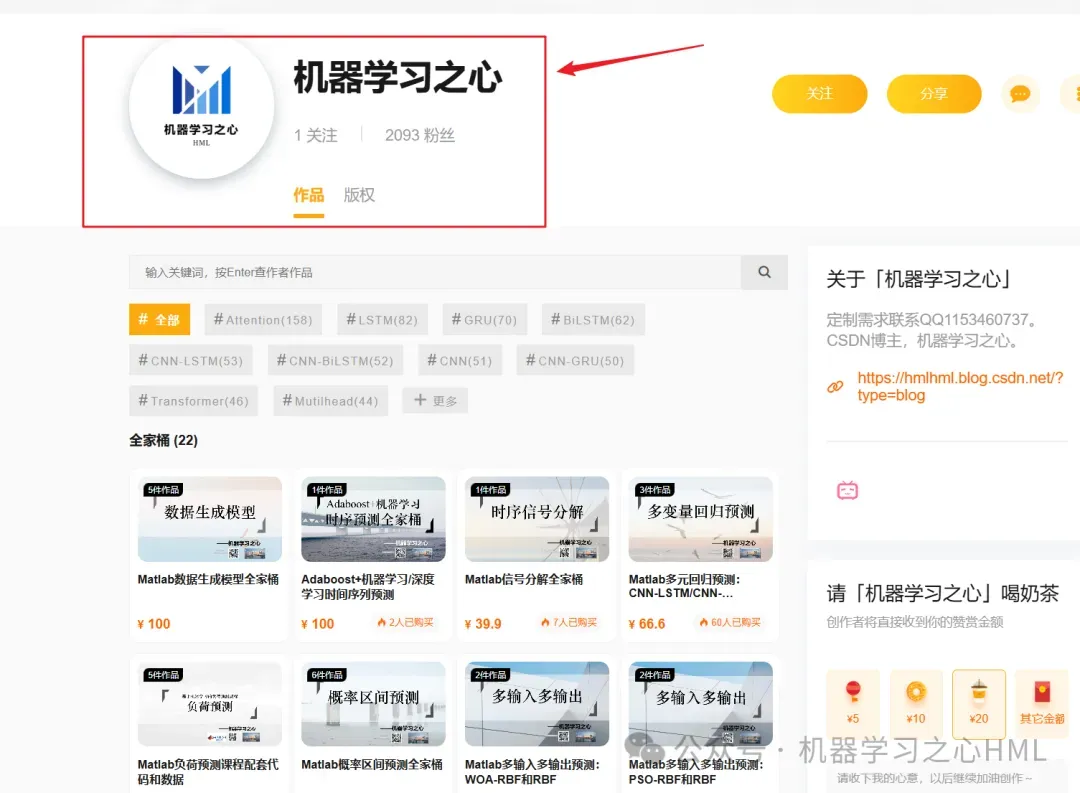Click the Matlab信号分解全家桶 title
The height and width of the screenshot is (793, 1080).
(x=524, y=579)
